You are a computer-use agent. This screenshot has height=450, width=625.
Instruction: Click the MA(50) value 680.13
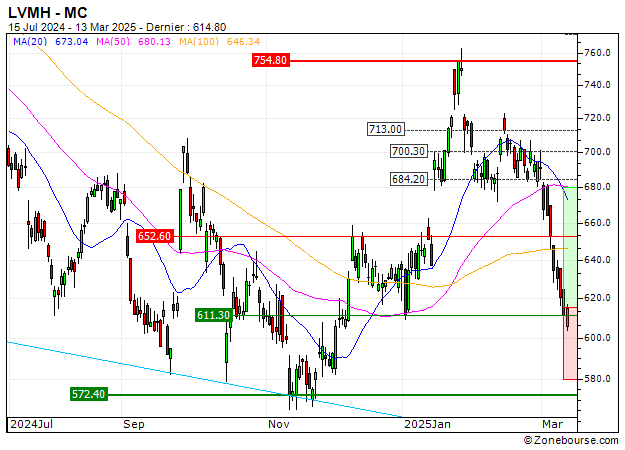pyautogui.click(x=154, y=41)
